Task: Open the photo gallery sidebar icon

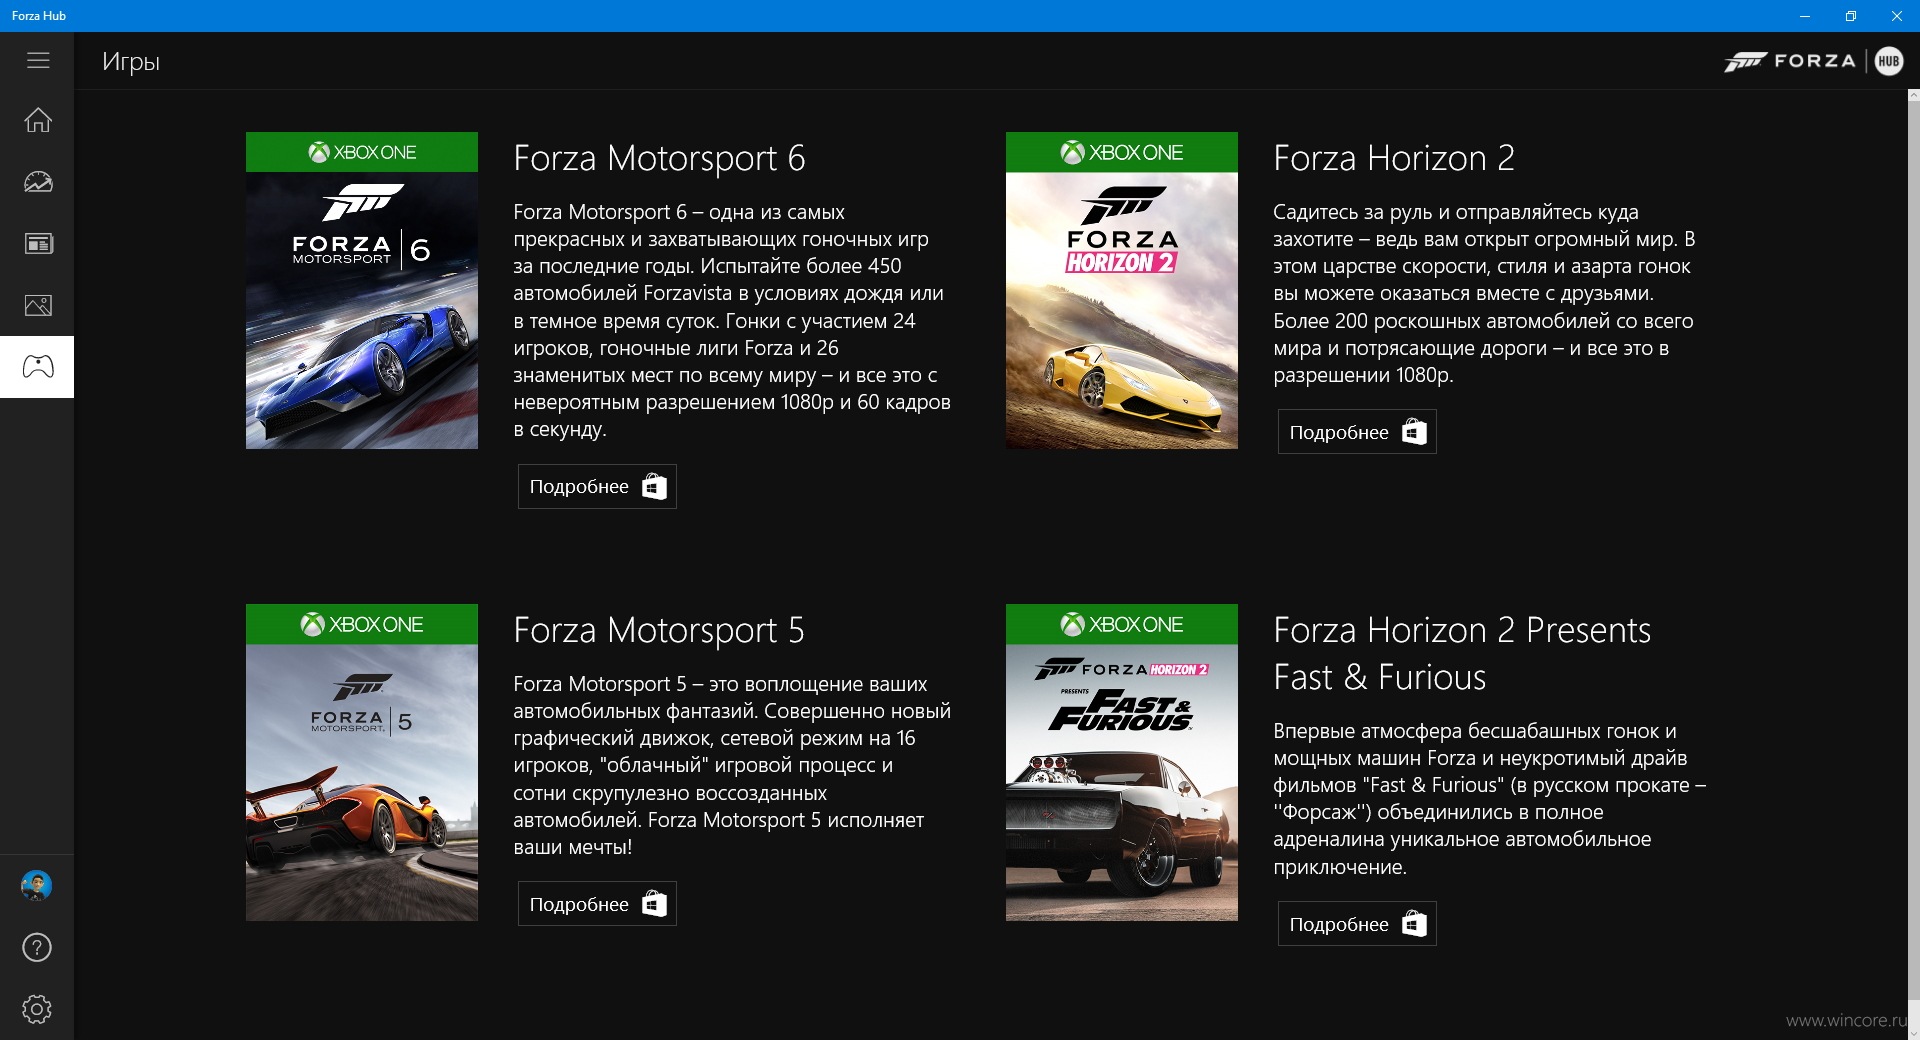Action: [x=38, y=306]
